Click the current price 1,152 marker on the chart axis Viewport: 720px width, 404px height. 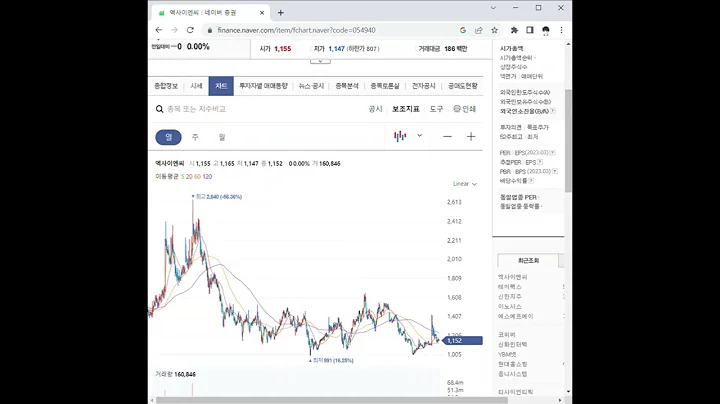pyautogui.click(x=464, y=341)
